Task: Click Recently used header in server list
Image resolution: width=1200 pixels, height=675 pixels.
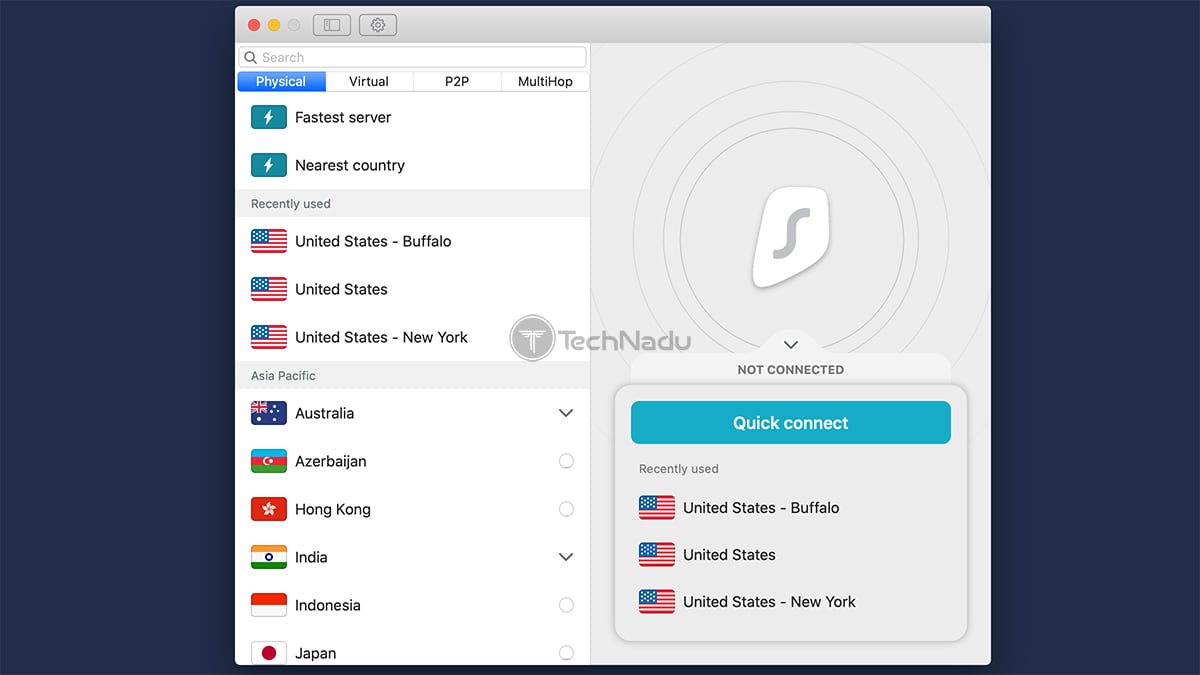Action: (291, 204)
